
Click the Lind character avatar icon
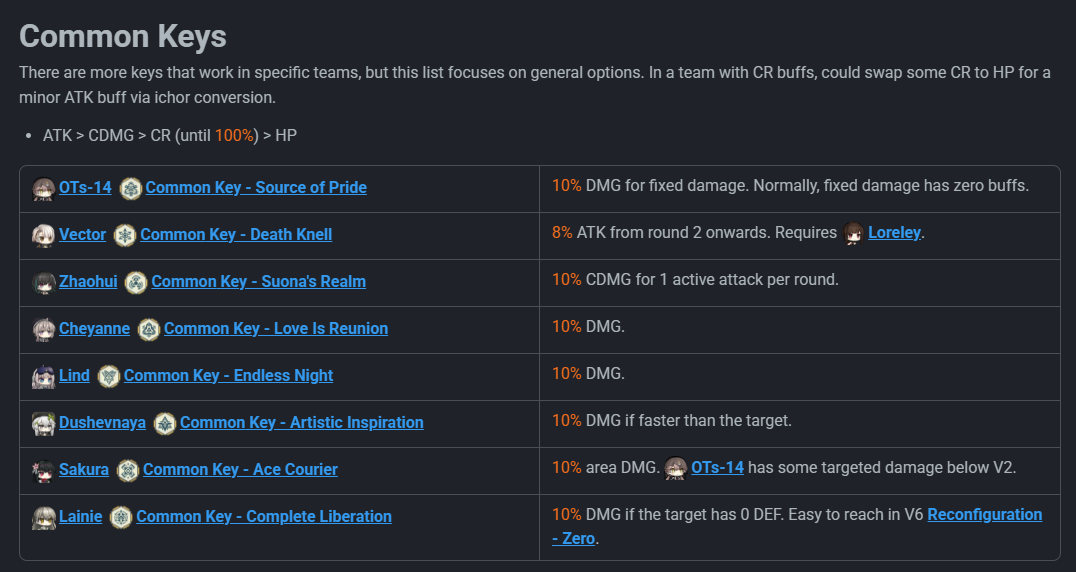click(x=44, y=377)
